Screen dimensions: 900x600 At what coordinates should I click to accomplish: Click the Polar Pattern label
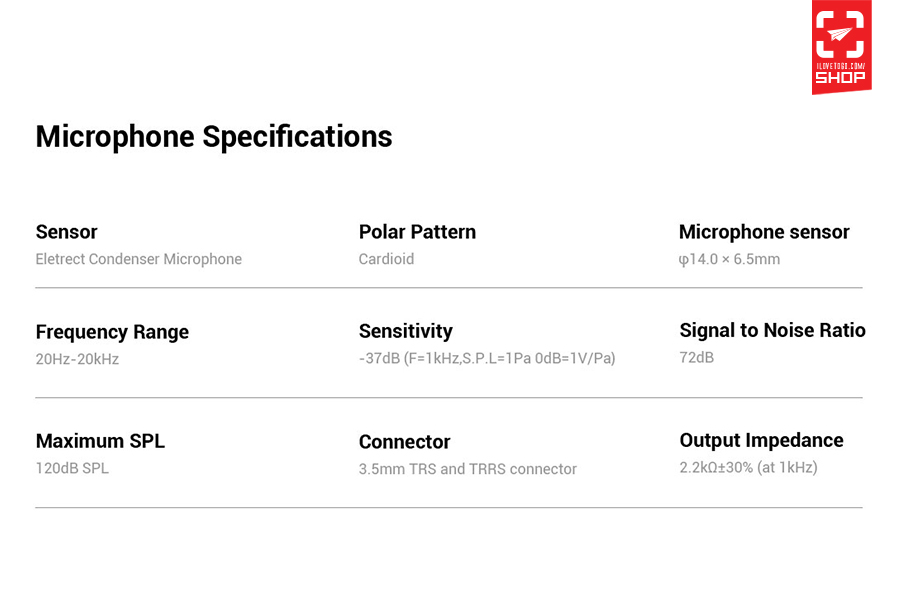pos(417,232)
